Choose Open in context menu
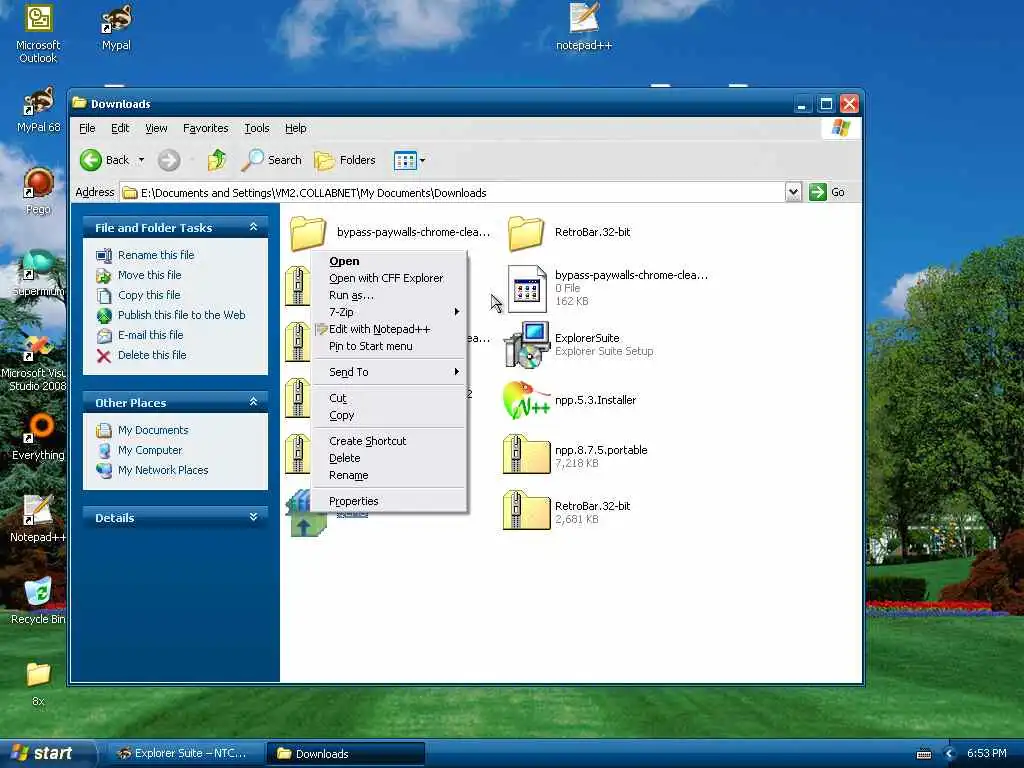1024x768 pixels. tap(389, 261)
